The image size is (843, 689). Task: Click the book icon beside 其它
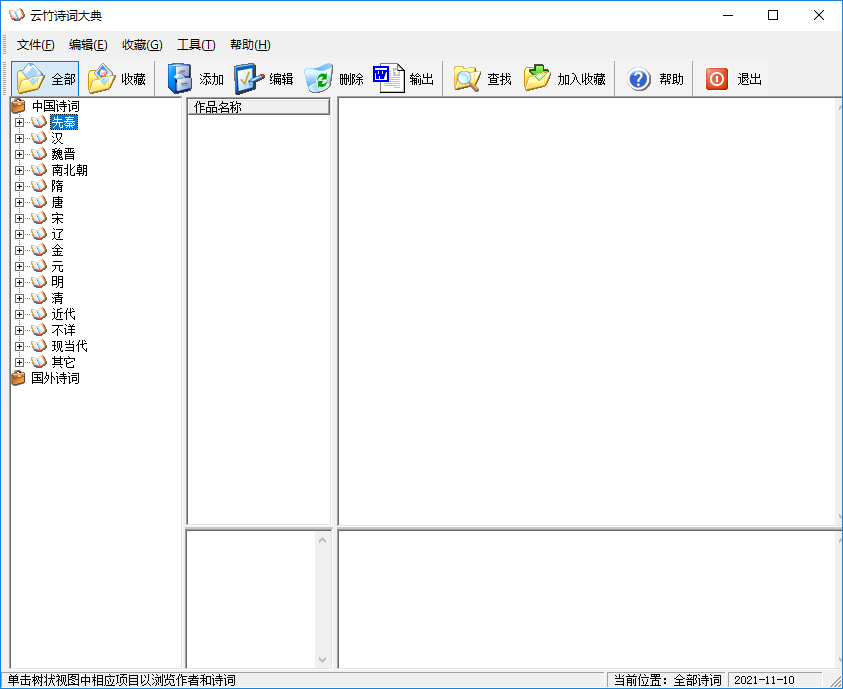click(39, 362)
